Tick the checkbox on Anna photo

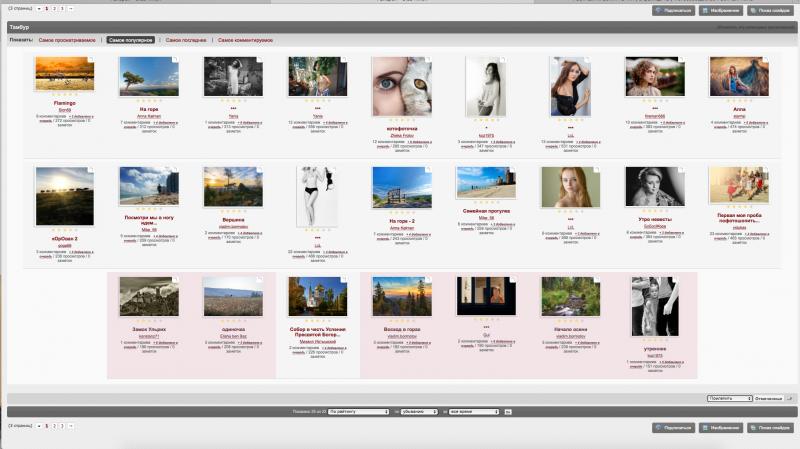coord(765,60)
